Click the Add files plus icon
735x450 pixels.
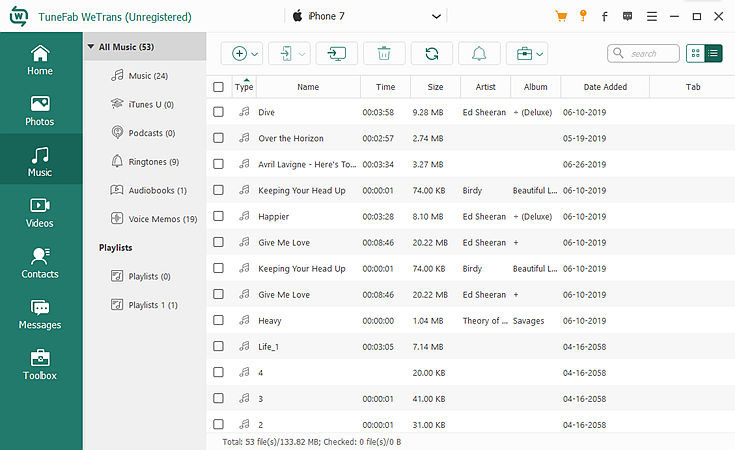click(239, 53)
